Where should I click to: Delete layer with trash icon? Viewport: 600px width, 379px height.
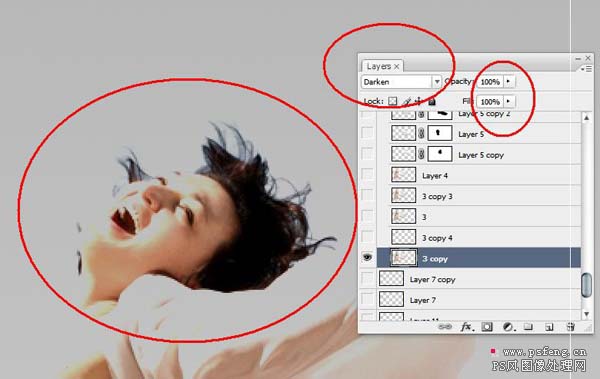tap(570, 327)
